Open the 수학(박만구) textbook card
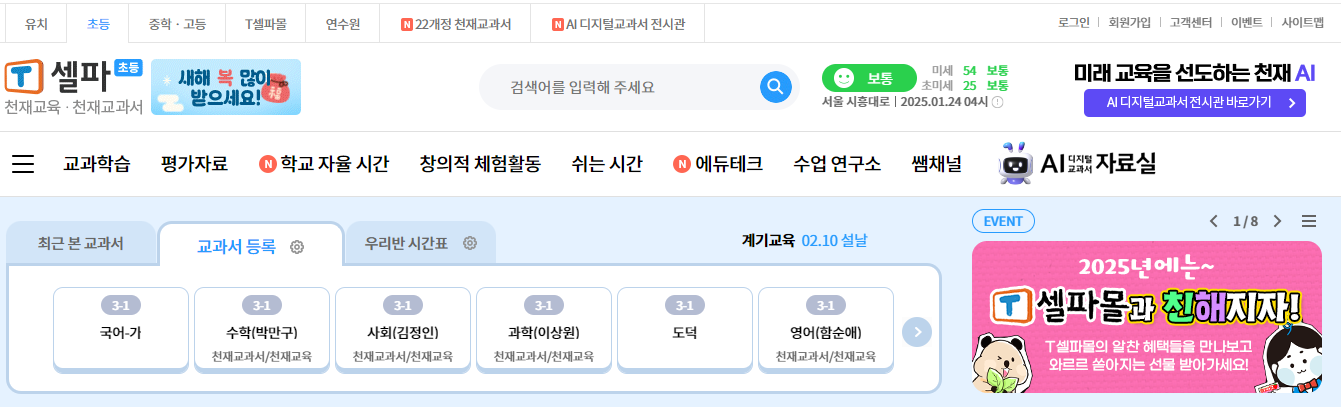1341x407 pixels. (261, 330)
